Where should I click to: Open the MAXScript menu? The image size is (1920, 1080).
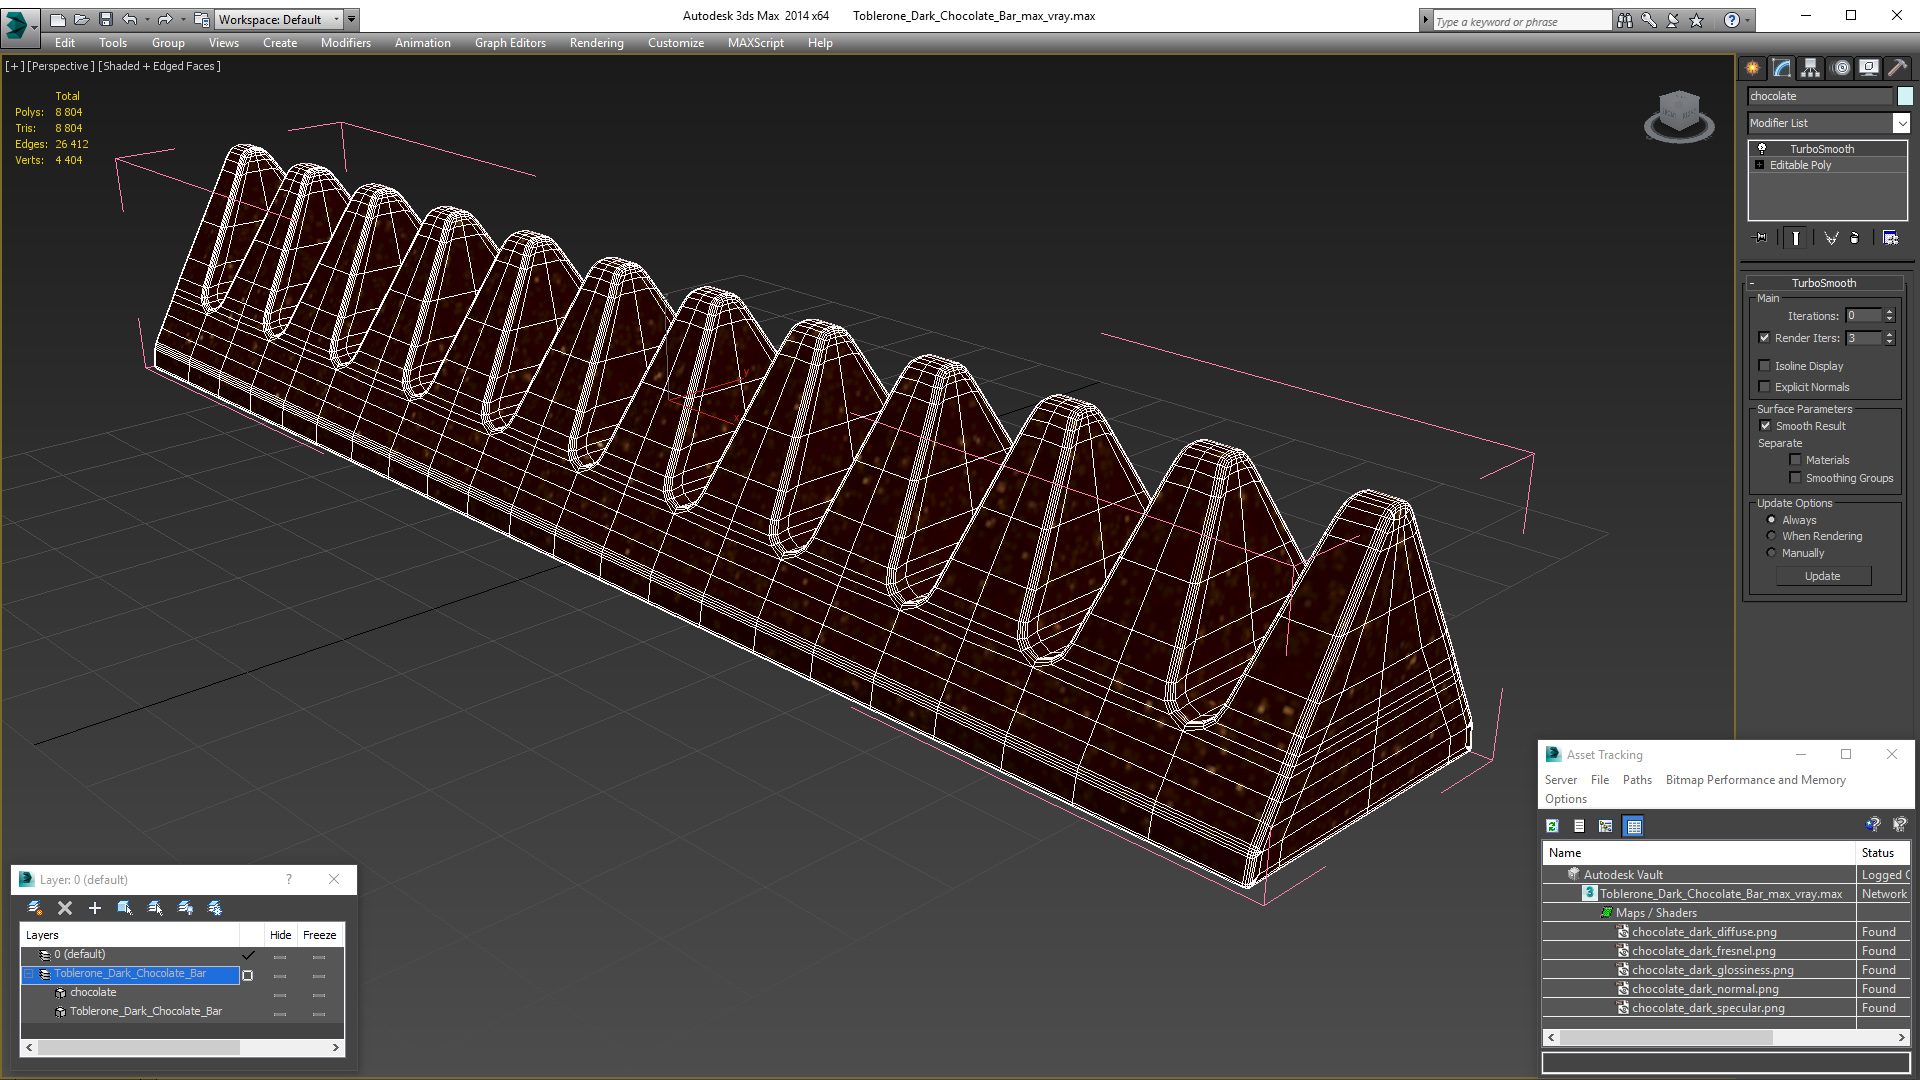click(755, 43)
